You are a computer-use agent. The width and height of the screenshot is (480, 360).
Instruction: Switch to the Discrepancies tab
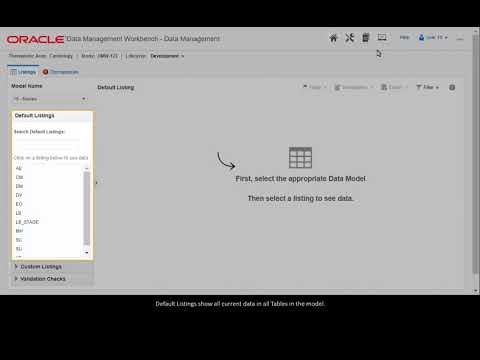point(61,72)
